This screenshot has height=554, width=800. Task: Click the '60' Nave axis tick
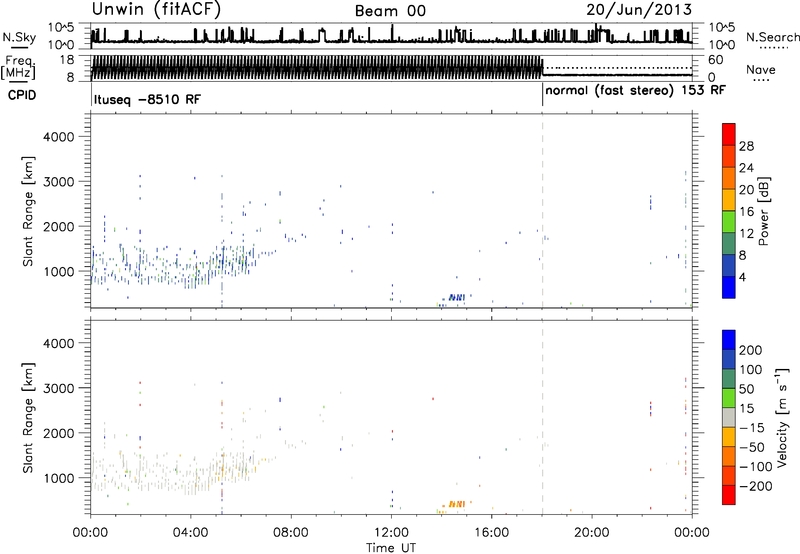pos(716,60)
